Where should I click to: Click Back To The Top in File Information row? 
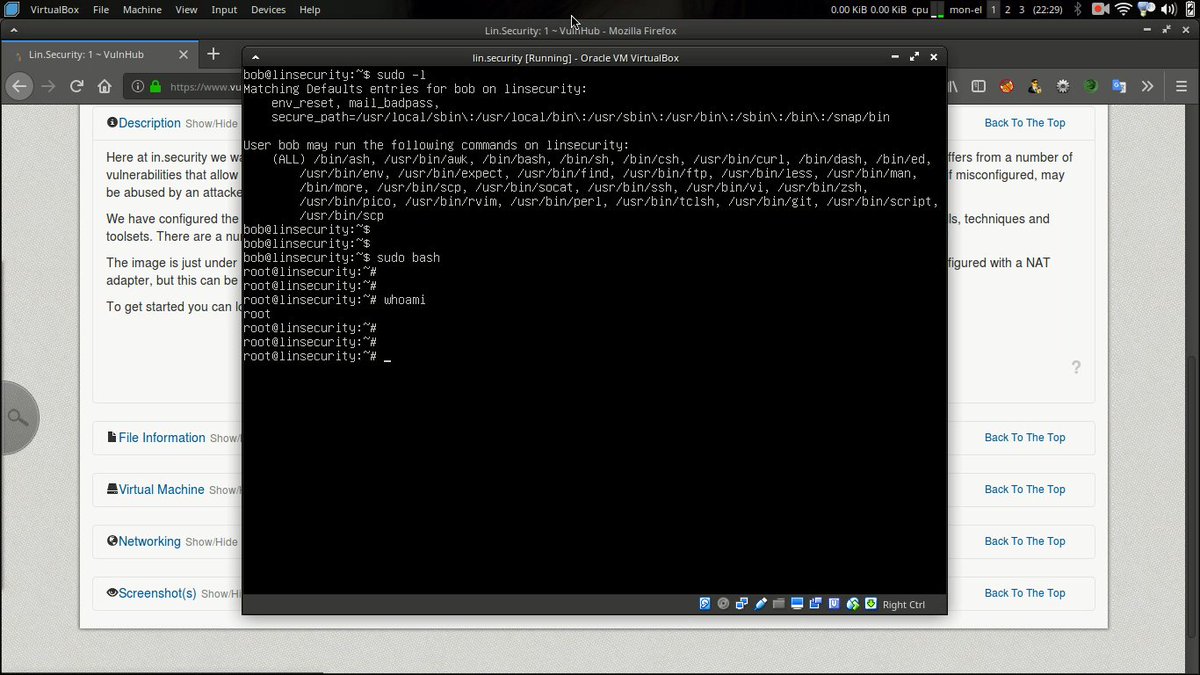(1024, 437)
